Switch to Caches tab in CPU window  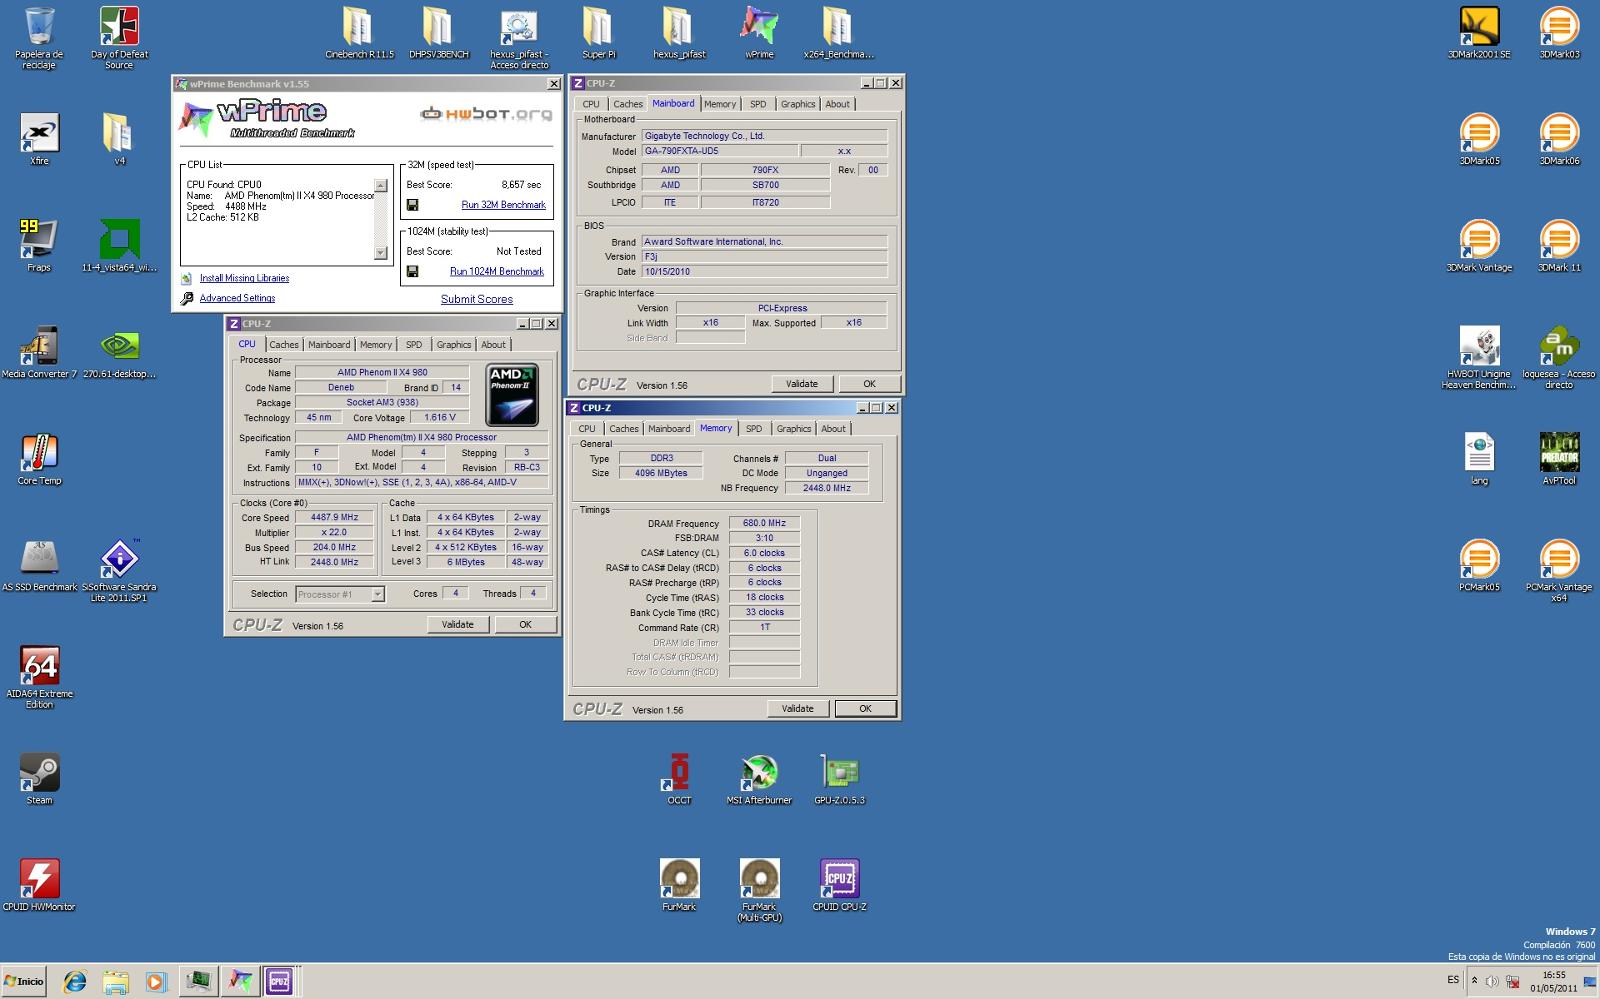(284, 345)
